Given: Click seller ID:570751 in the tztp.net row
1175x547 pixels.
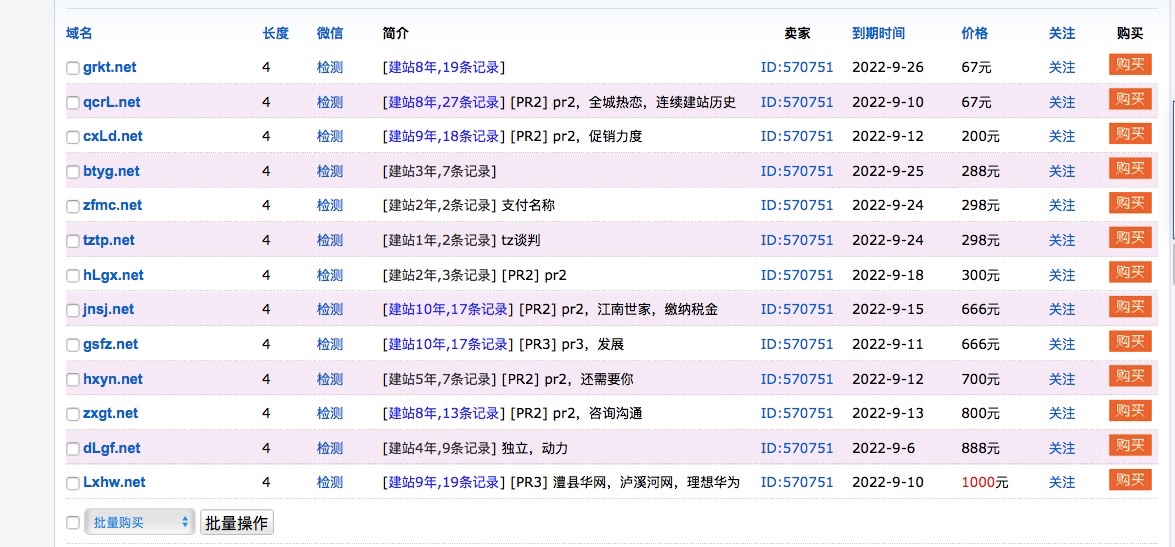Looking at the screenshot, I should pos(796,240).
